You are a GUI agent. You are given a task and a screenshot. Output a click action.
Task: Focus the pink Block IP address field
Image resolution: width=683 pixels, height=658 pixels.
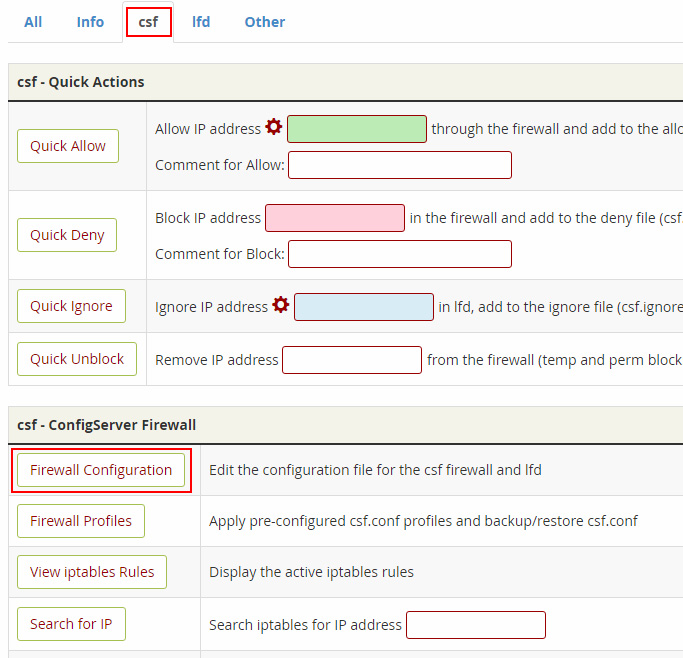(x=334, y=218)
